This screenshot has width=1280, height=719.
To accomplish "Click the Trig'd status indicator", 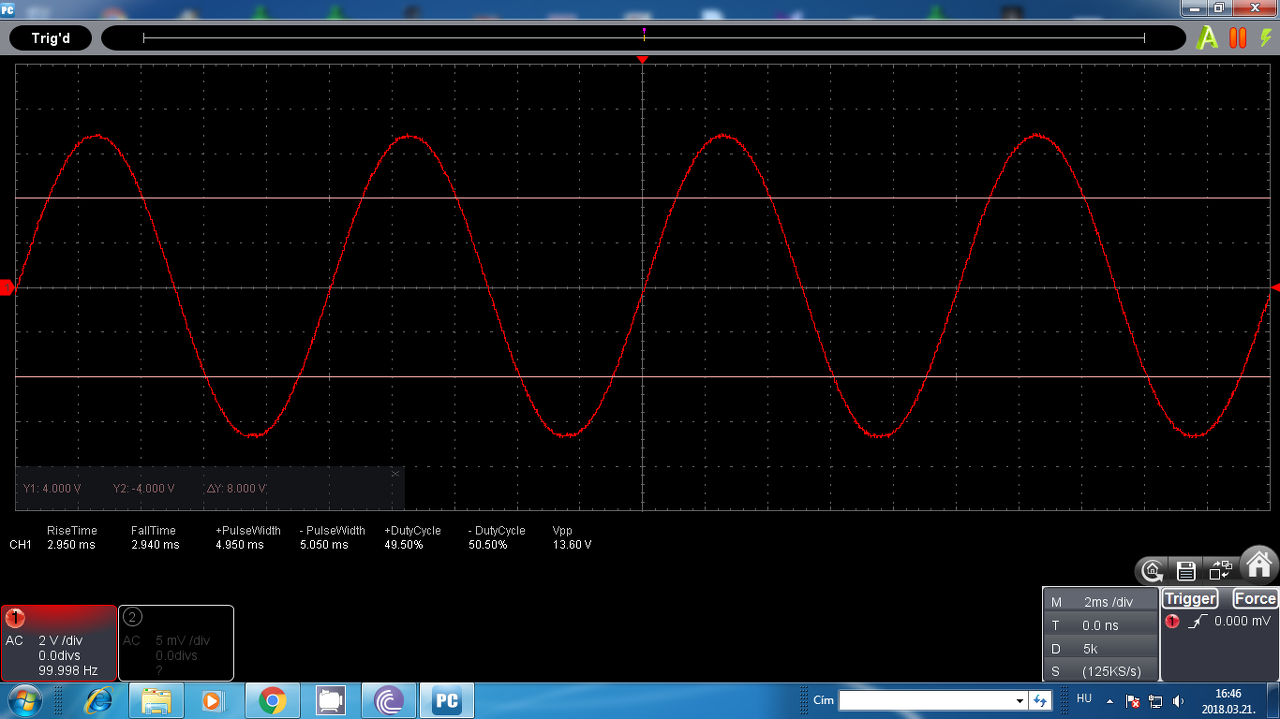I will tap(50, 38).
